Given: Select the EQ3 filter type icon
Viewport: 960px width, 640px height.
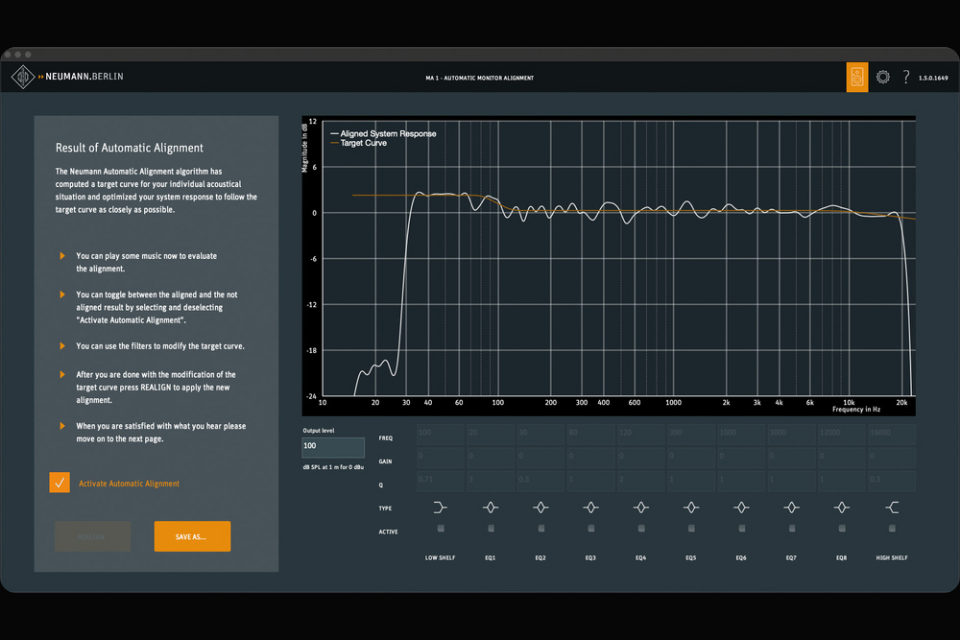Looking at the screenshot, I should point(591,507).
